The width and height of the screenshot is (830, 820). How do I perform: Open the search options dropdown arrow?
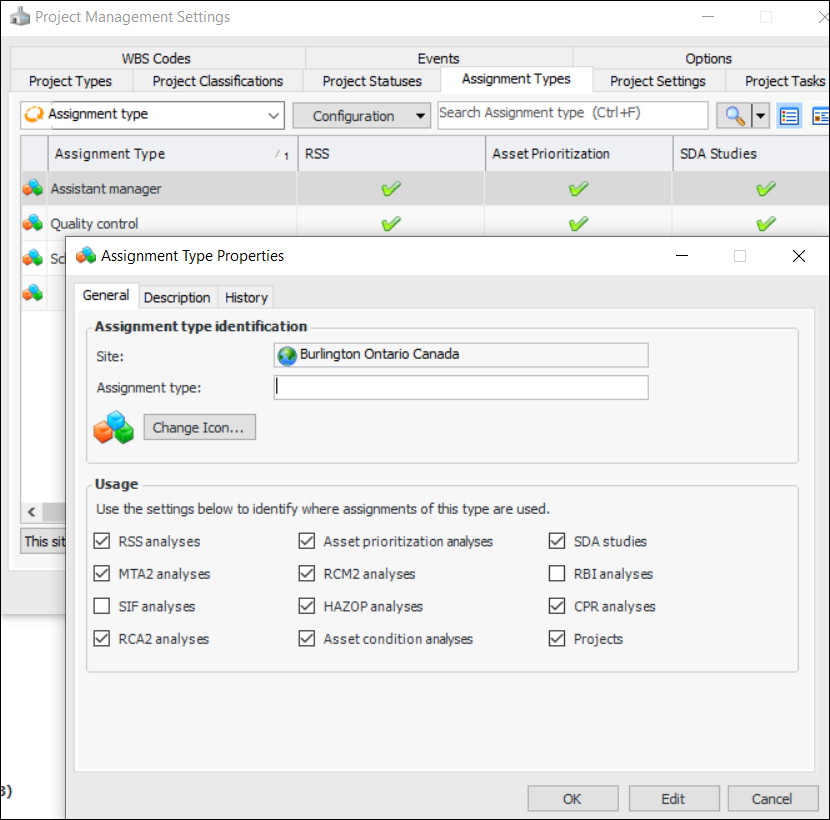click(761, 116)
